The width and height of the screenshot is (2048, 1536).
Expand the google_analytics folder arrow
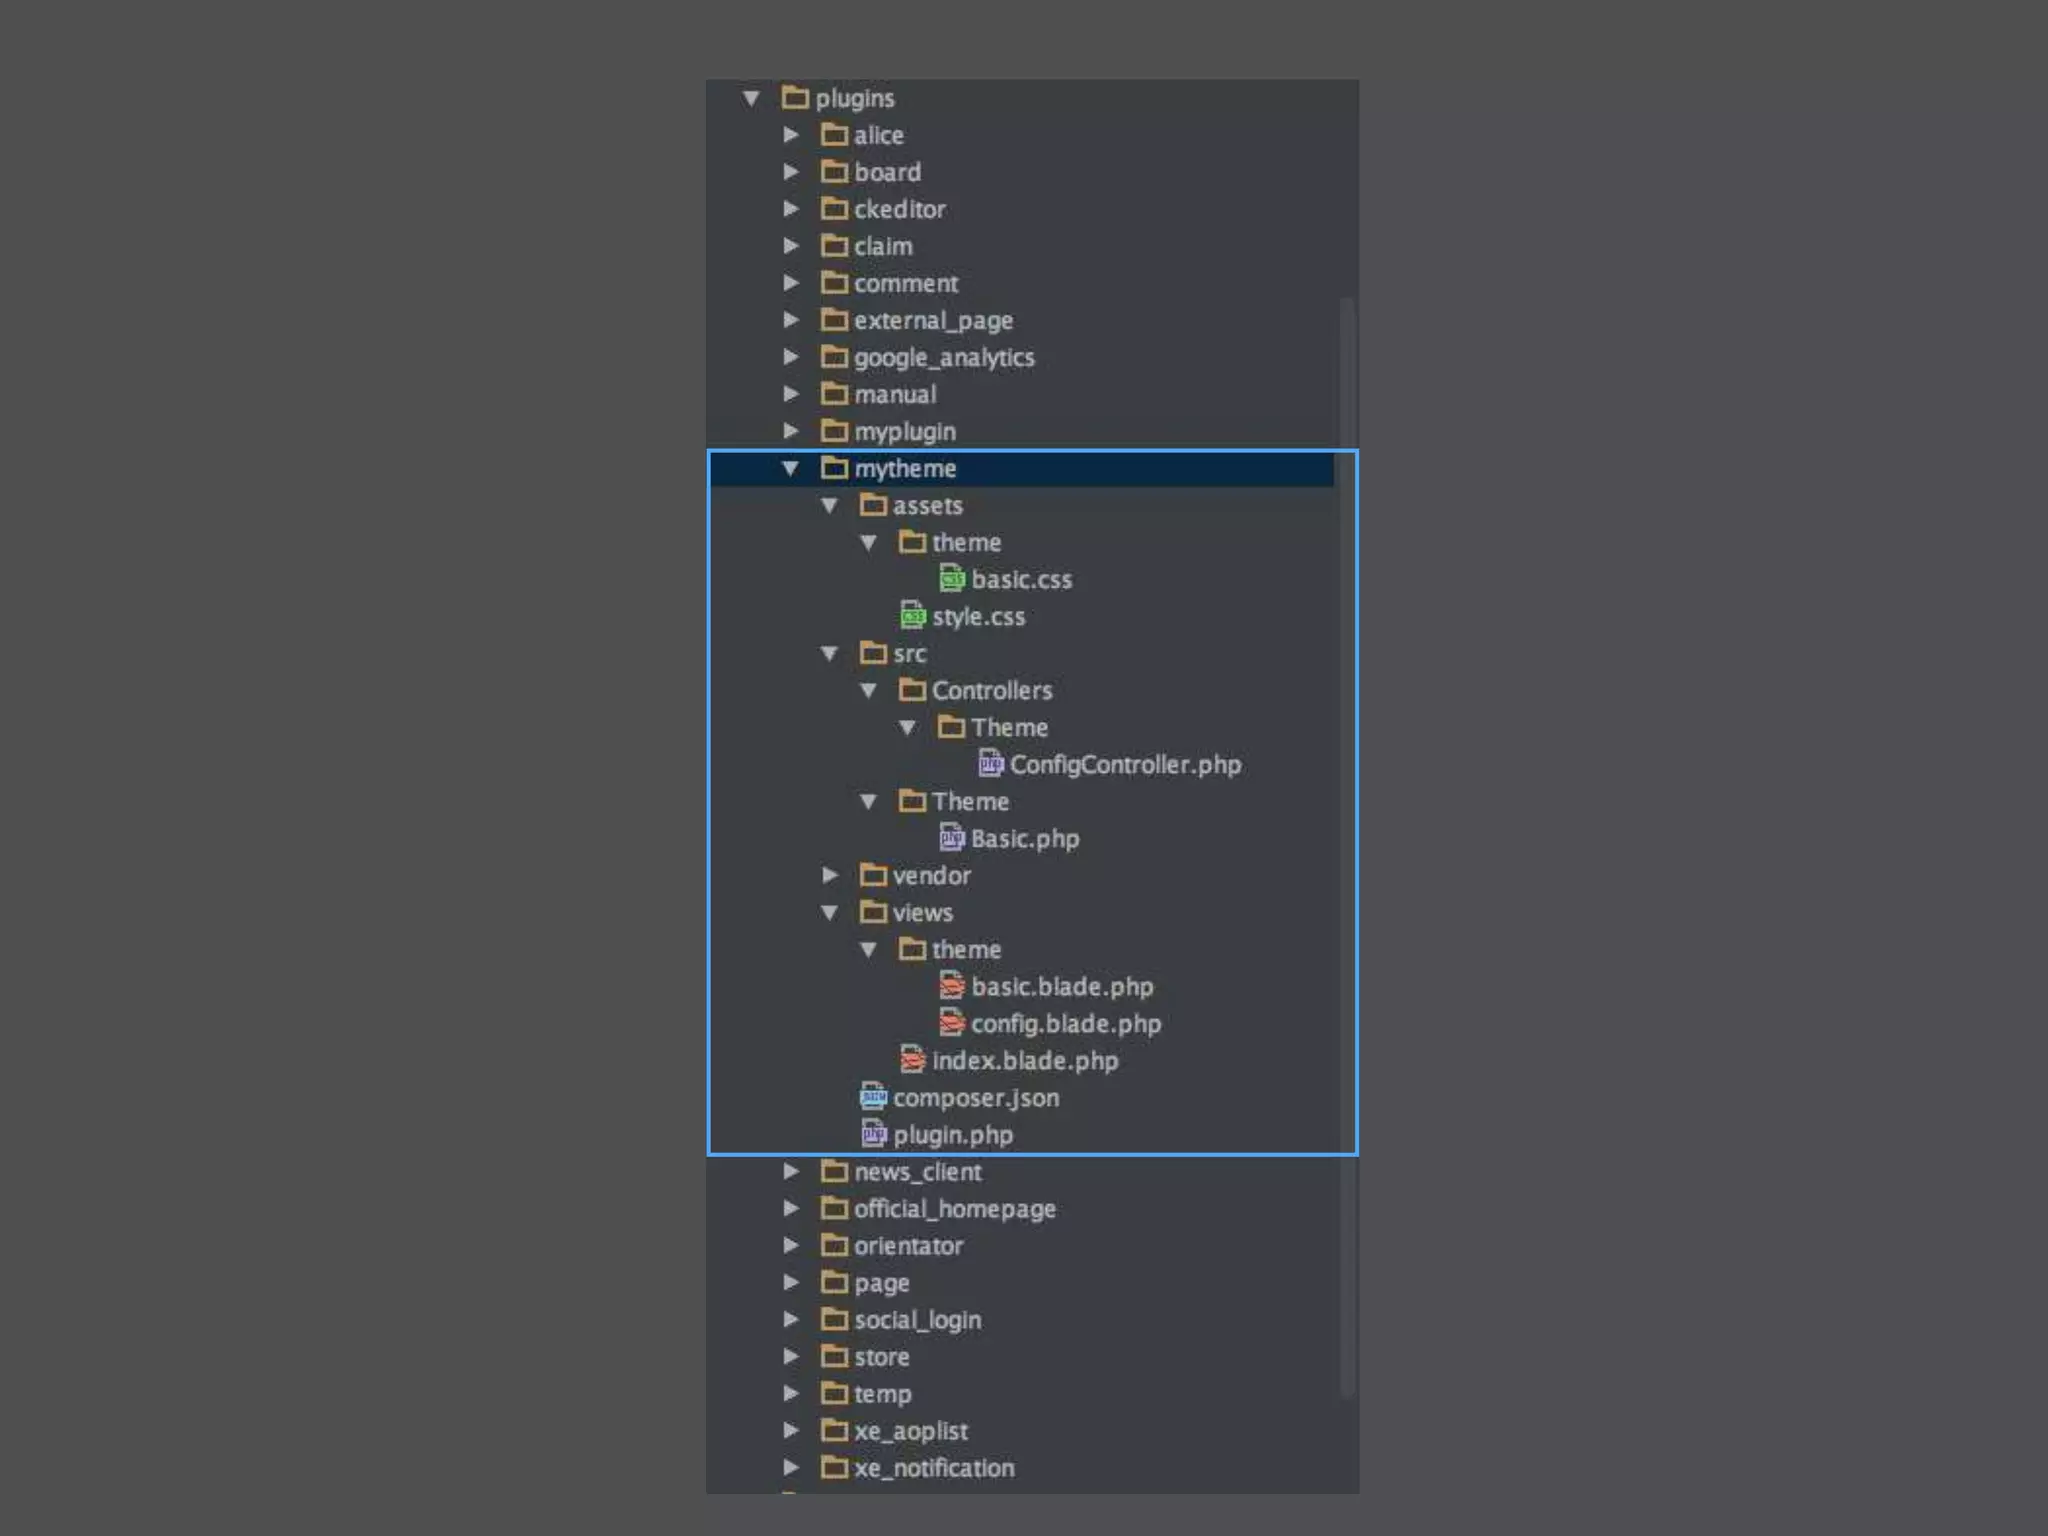[x=790, y=357]
